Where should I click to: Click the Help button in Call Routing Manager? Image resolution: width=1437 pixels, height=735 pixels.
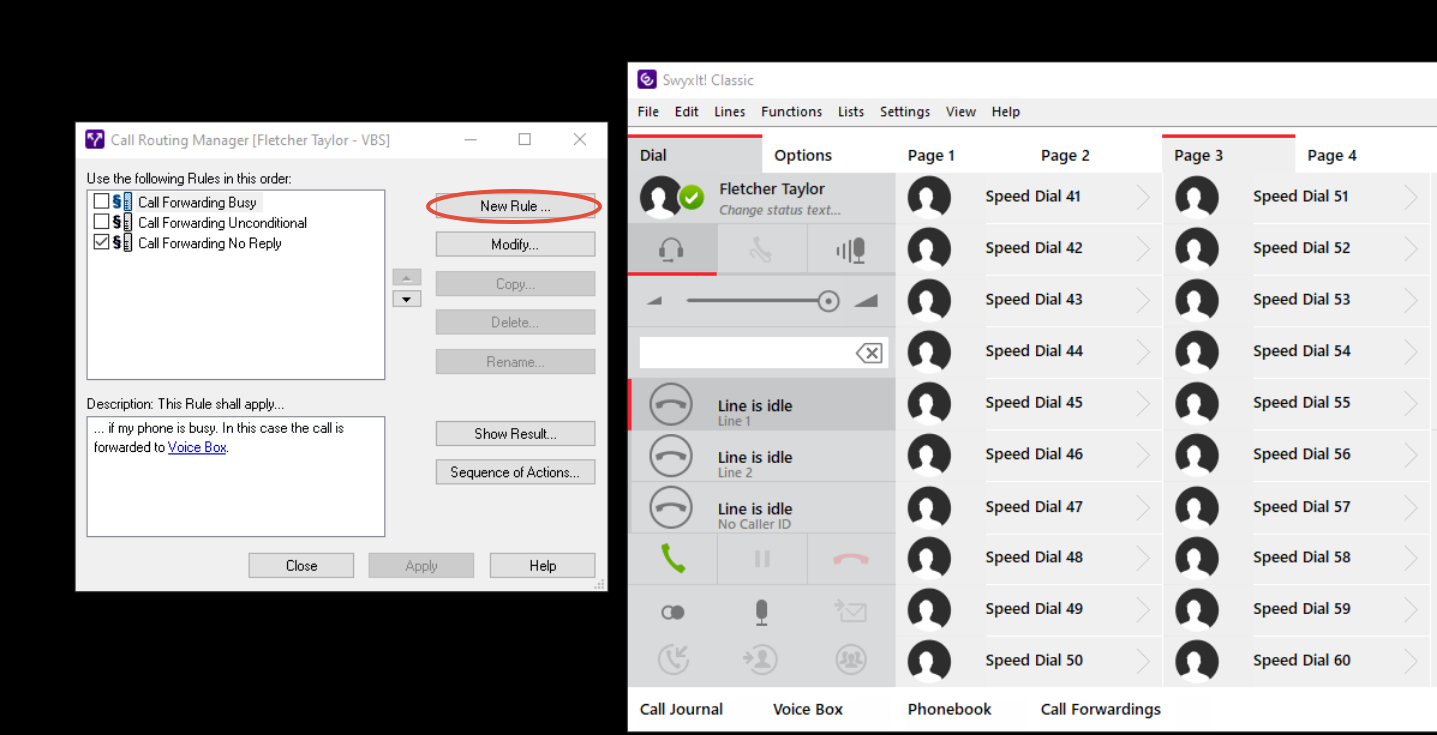542,566
